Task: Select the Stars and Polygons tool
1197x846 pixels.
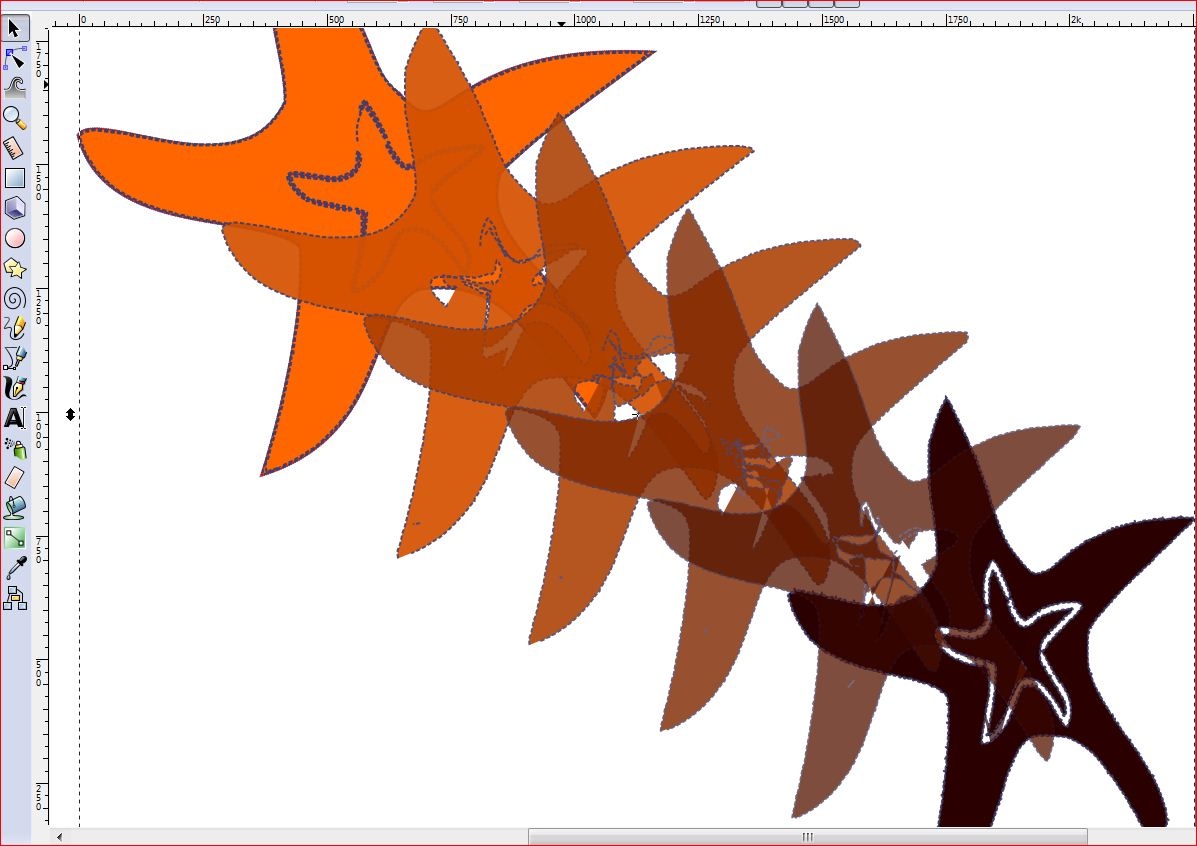Action: [x=15, y=268]
